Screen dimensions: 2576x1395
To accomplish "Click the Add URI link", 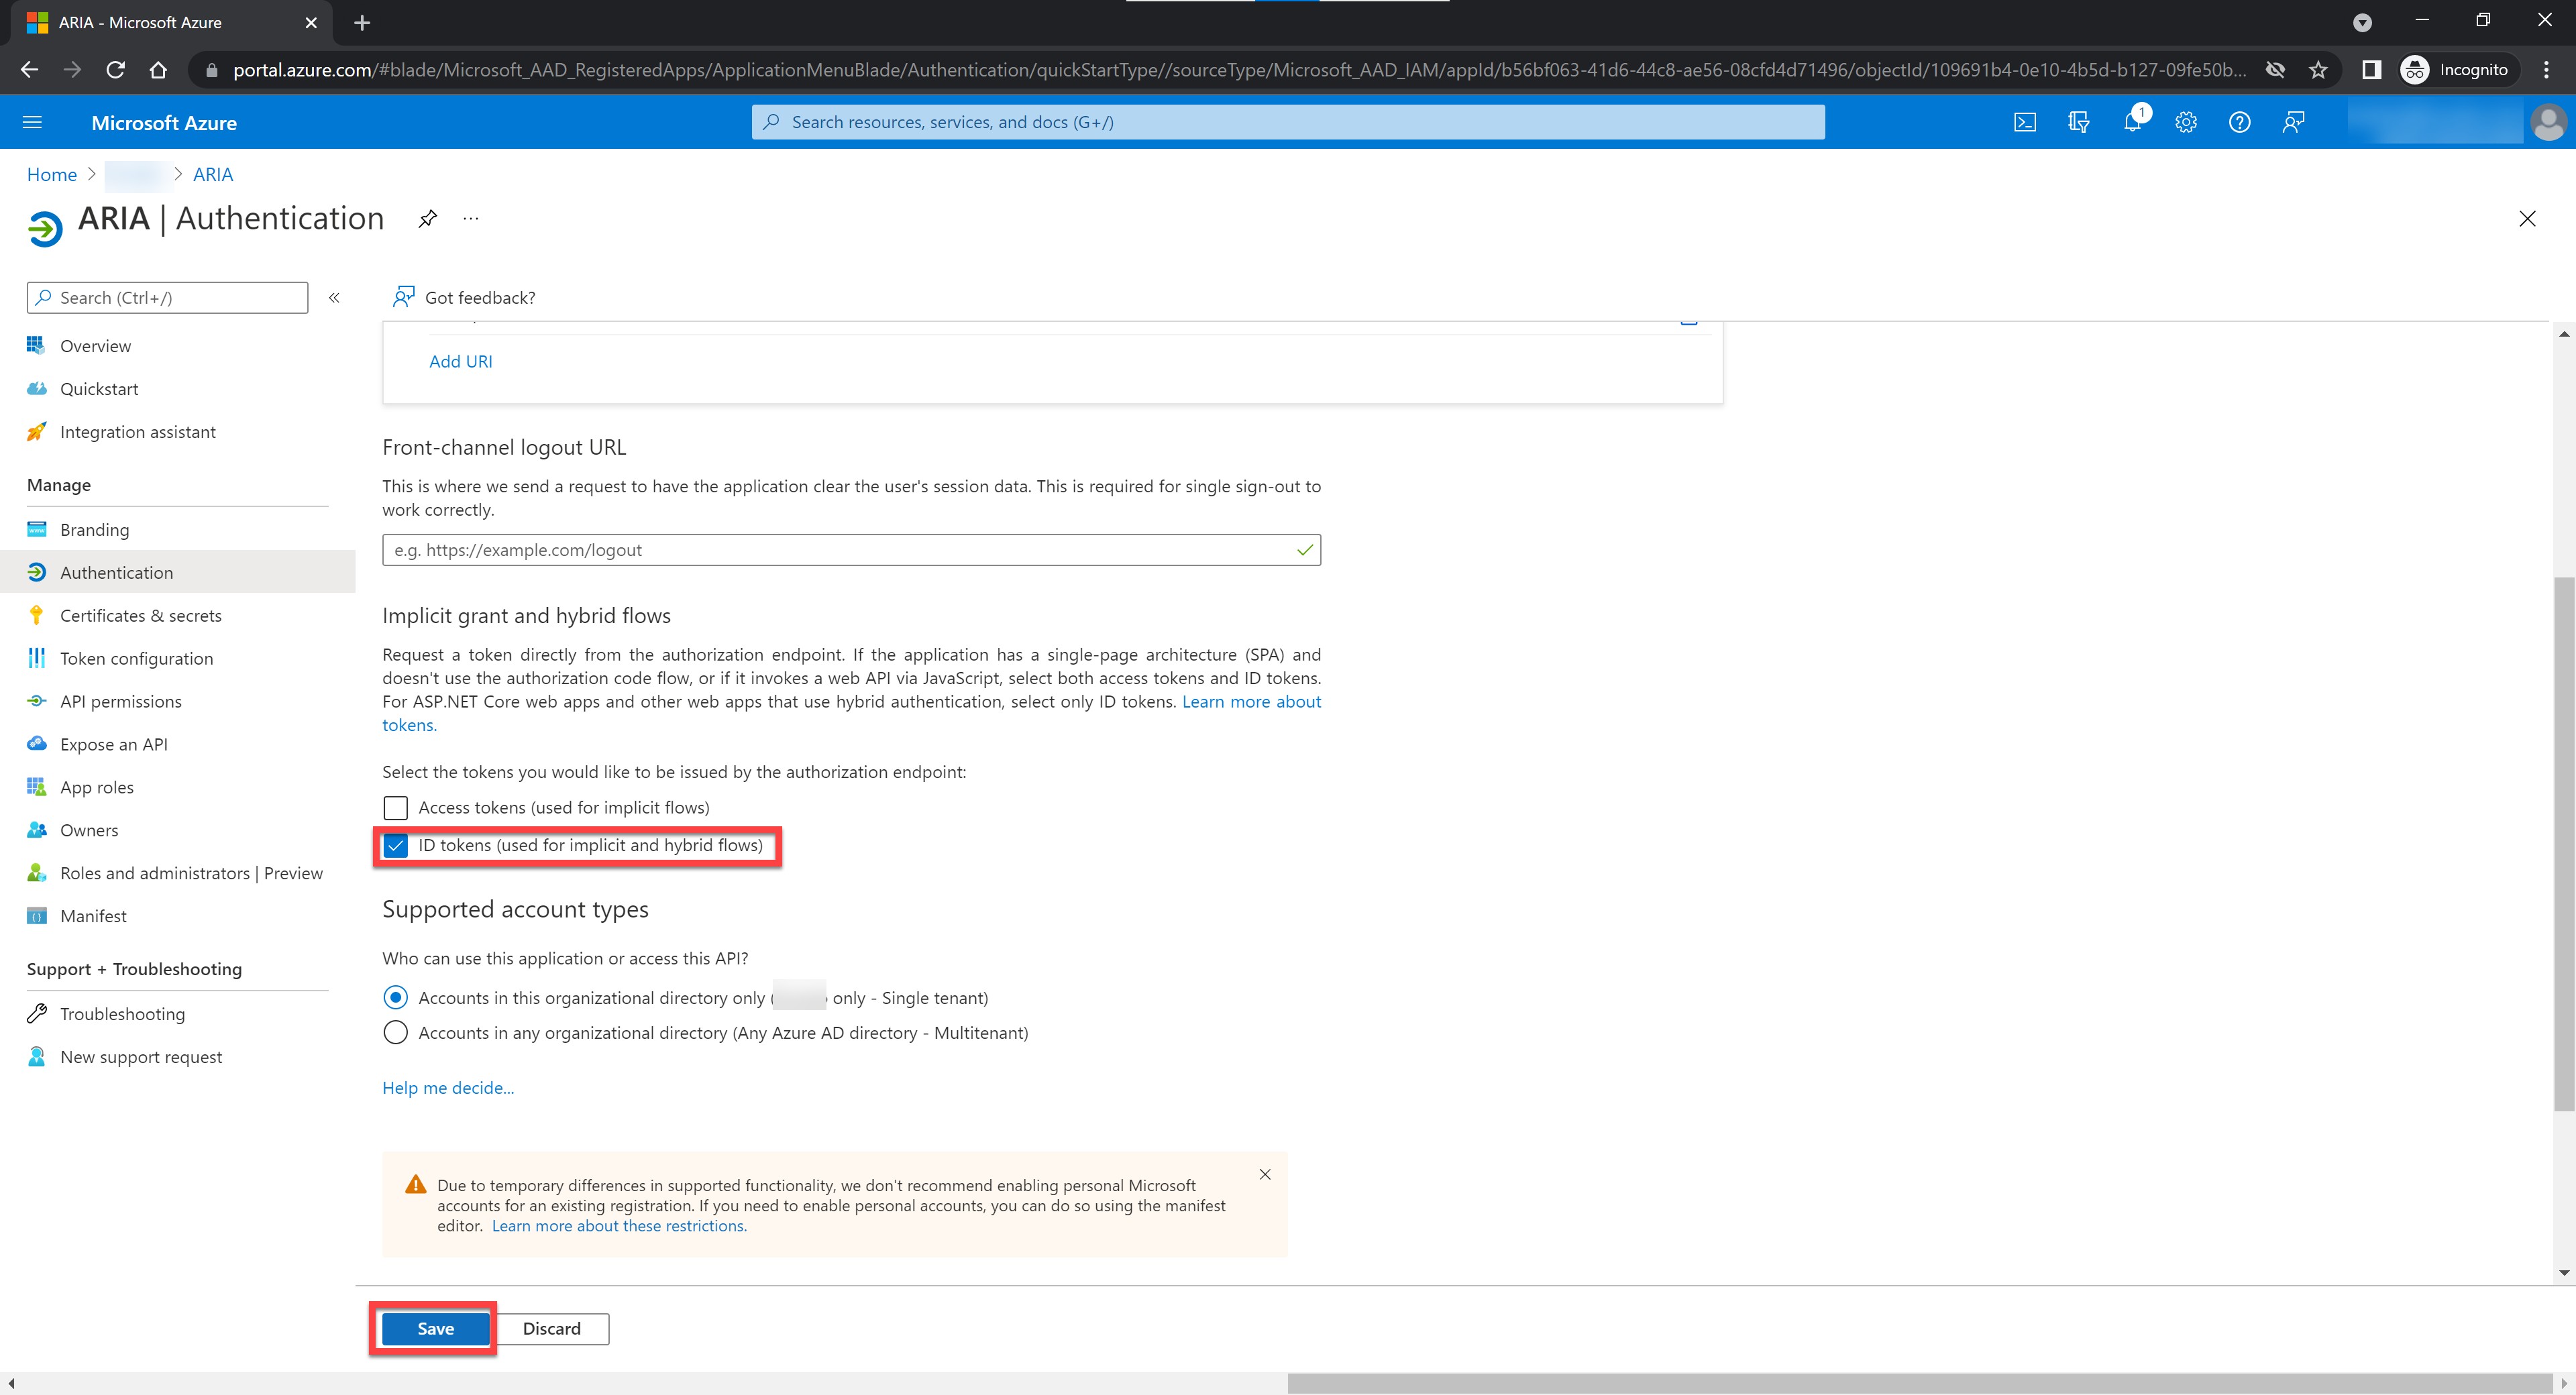I will click(x=460, y=361).
